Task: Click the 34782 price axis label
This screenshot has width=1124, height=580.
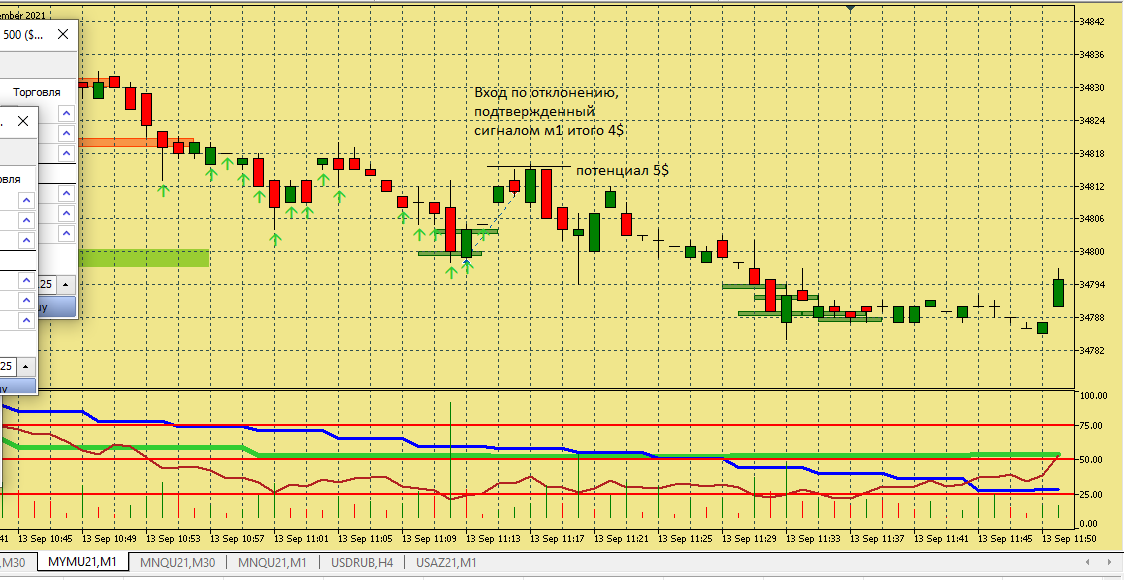Action: tap(1092, 350)
